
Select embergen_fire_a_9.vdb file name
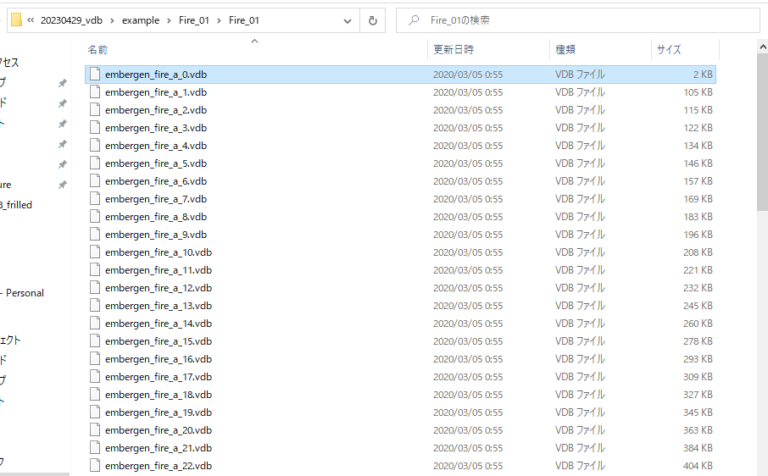[155, 234]
